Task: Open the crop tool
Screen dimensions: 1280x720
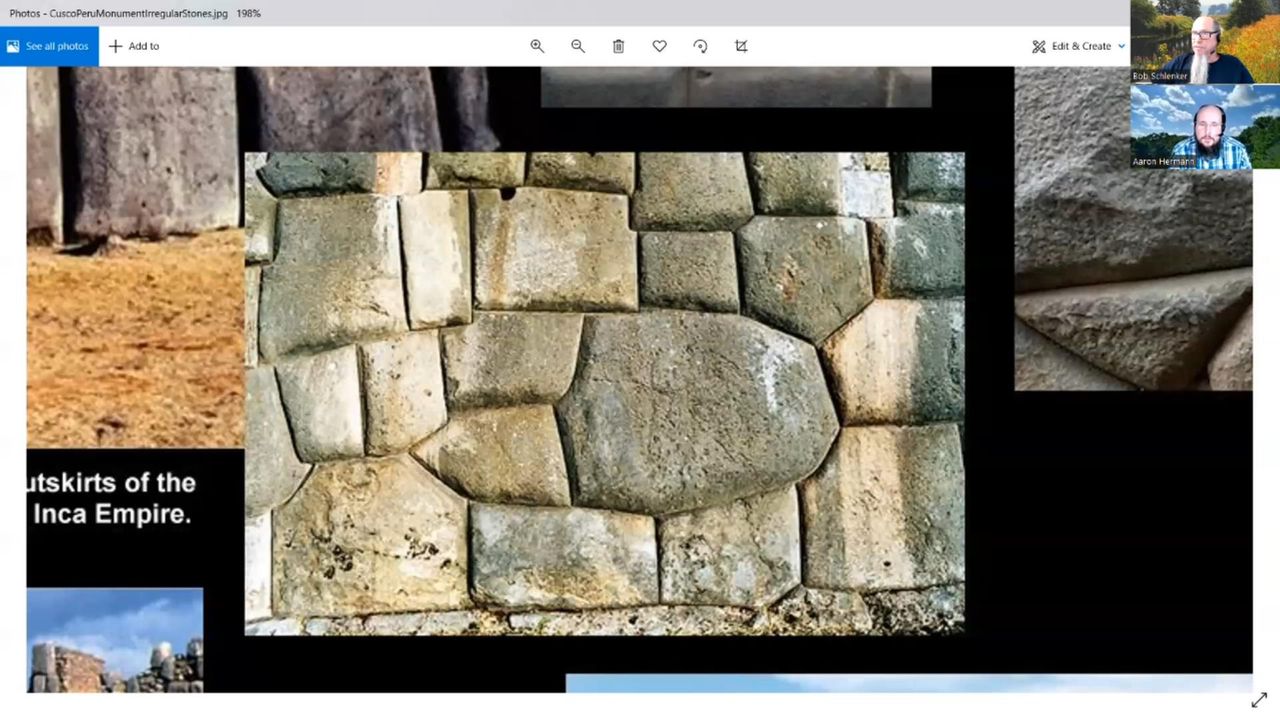Action: coord(741,46)
